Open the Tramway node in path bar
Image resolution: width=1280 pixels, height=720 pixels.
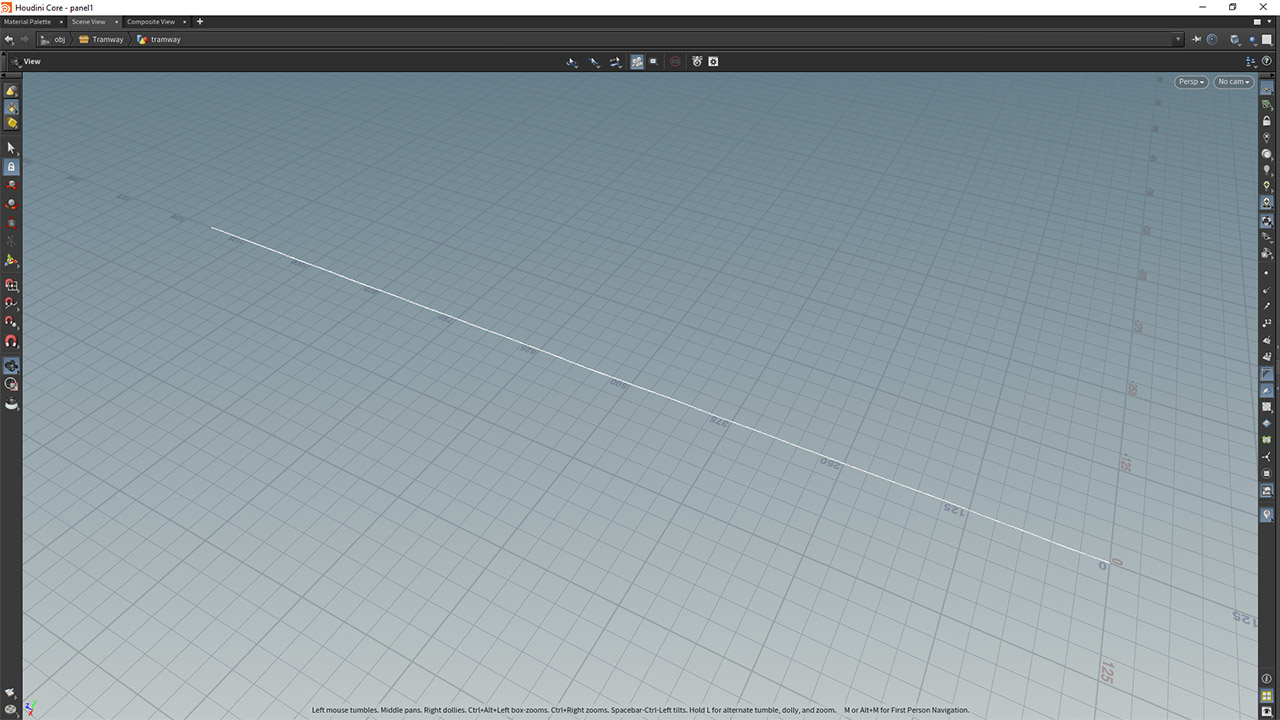click(101, 39)
